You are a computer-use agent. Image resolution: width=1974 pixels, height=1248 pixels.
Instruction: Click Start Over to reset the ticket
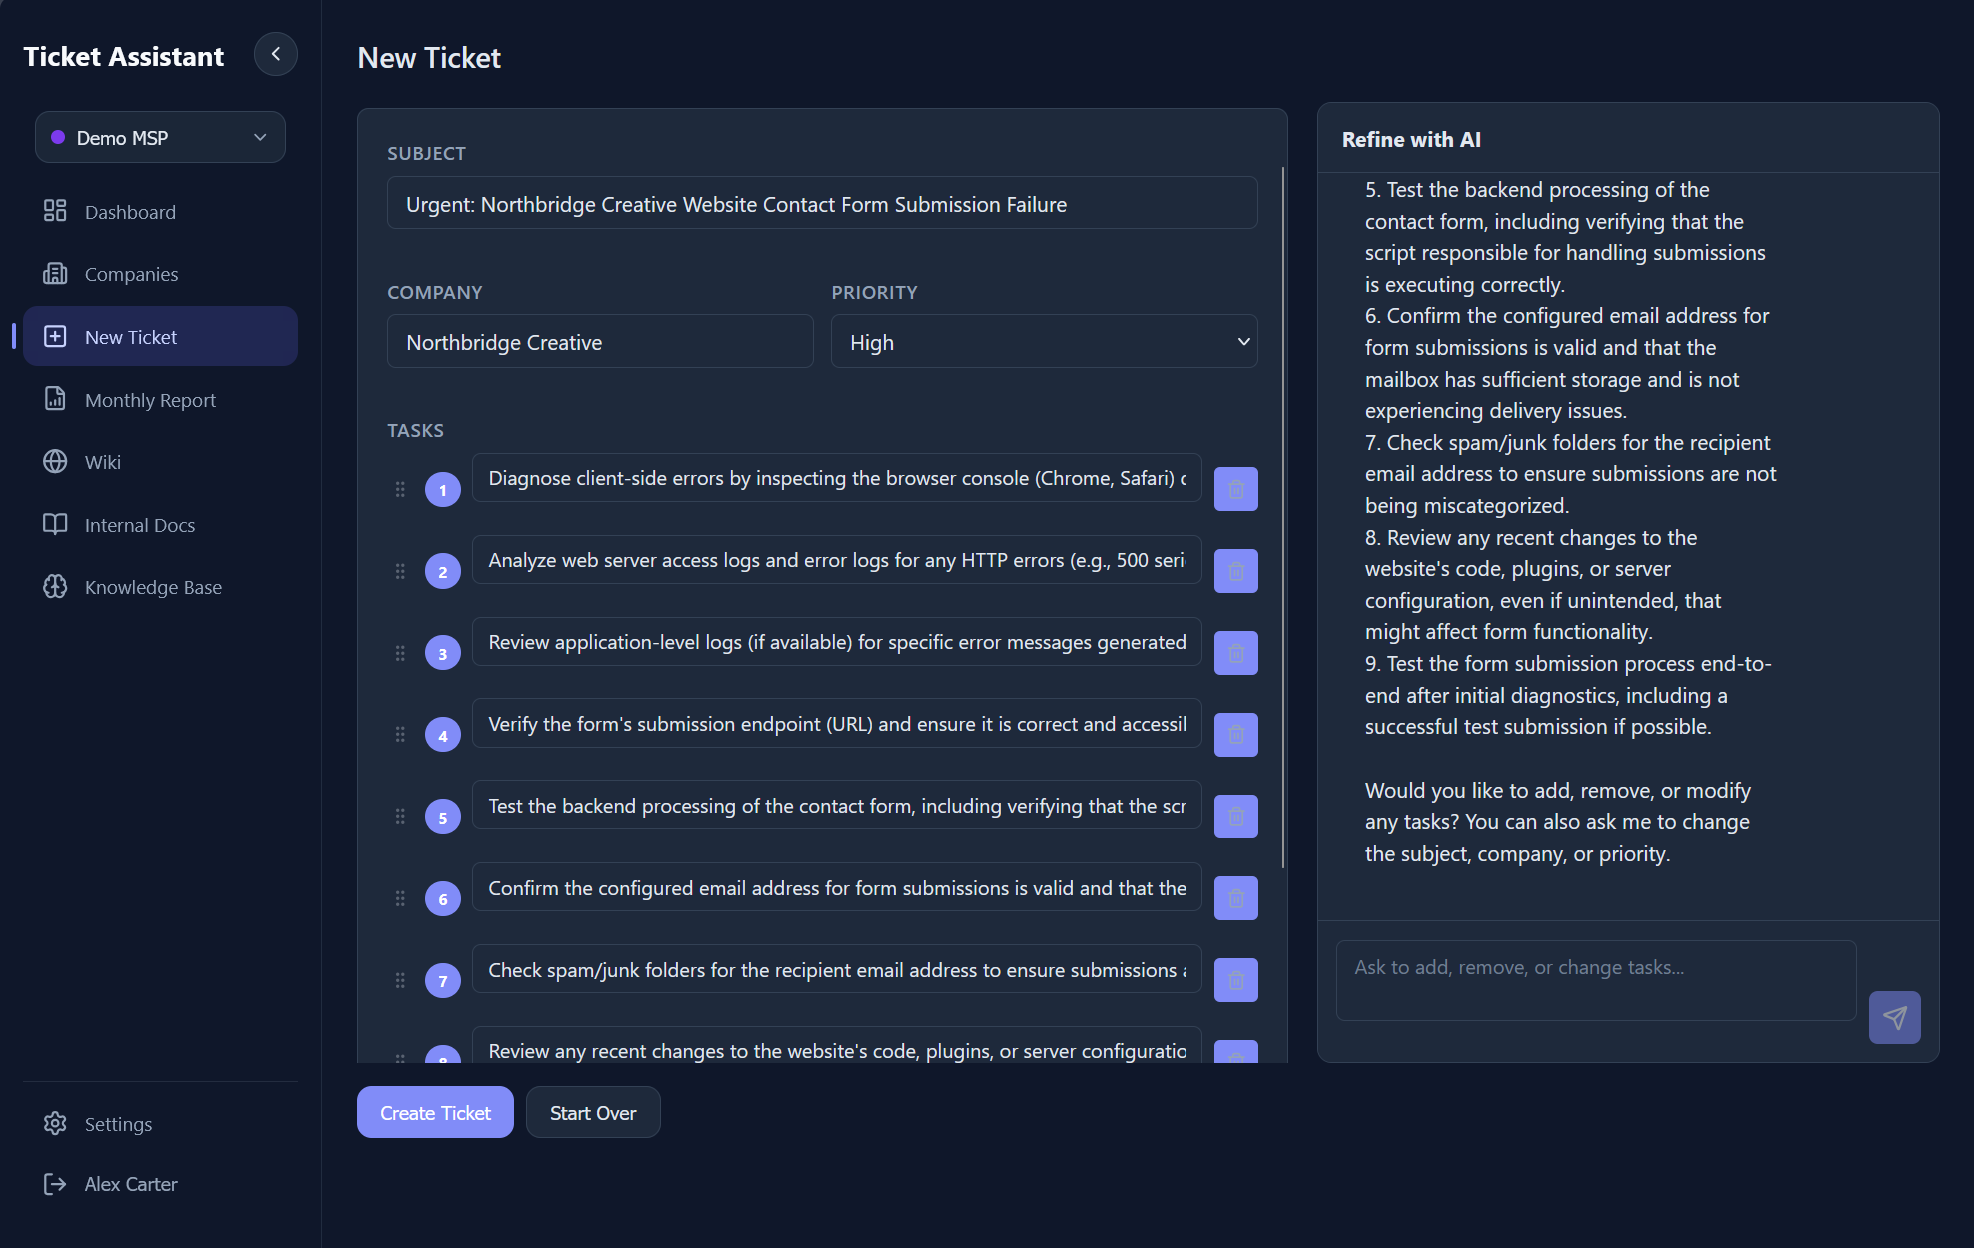tap(592, 1112)
